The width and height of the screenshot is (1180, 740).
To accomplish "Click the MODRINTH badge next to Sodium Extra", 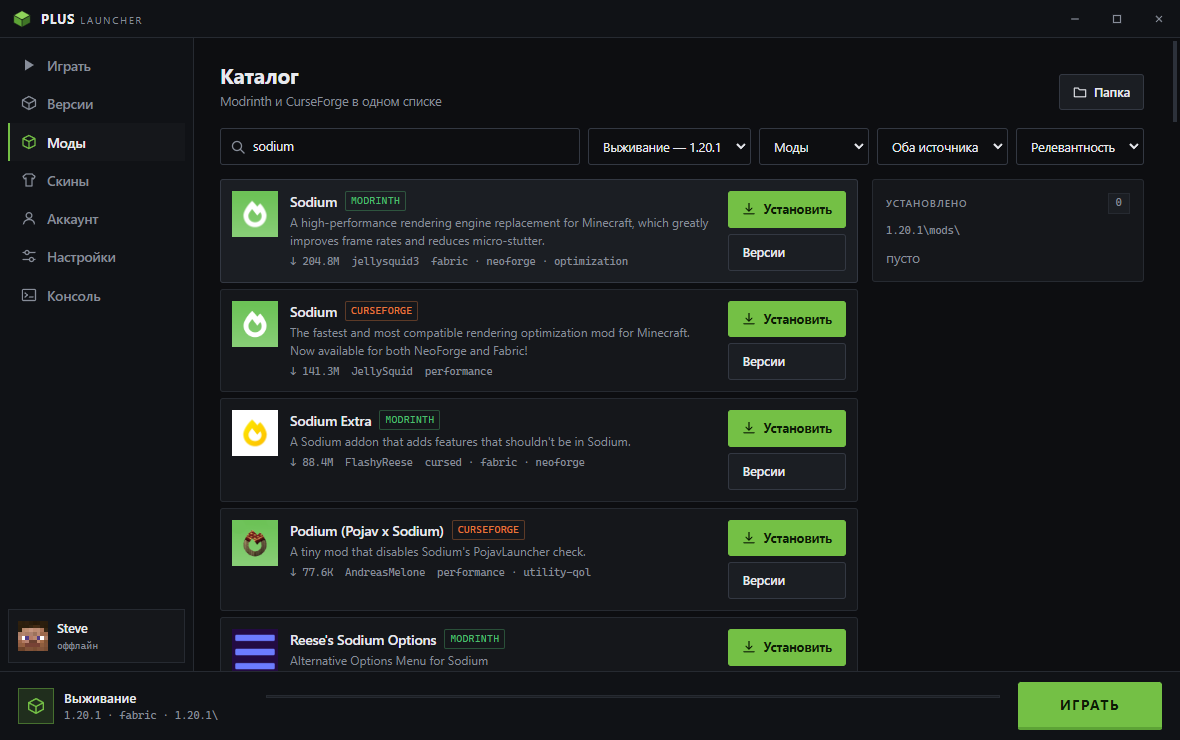I will coord(409,420).
